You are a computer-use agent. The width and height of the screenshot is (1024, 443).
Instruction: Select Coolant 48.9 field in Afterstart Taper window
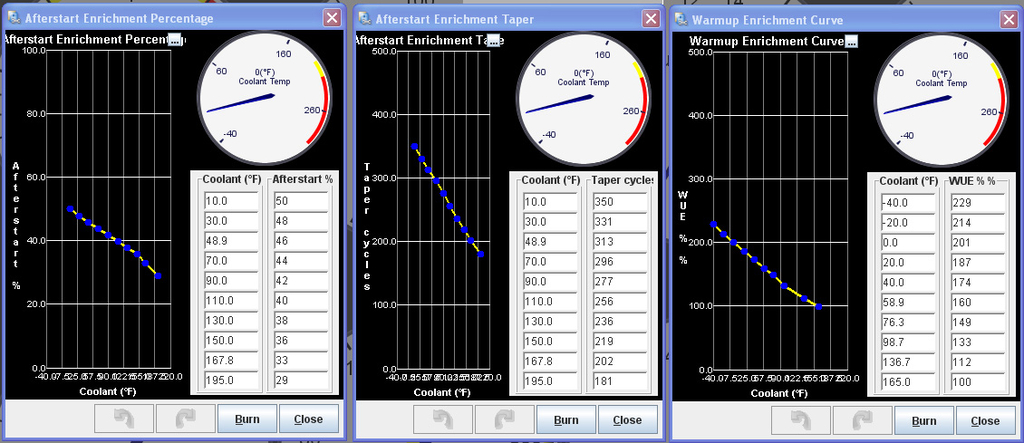551,241
